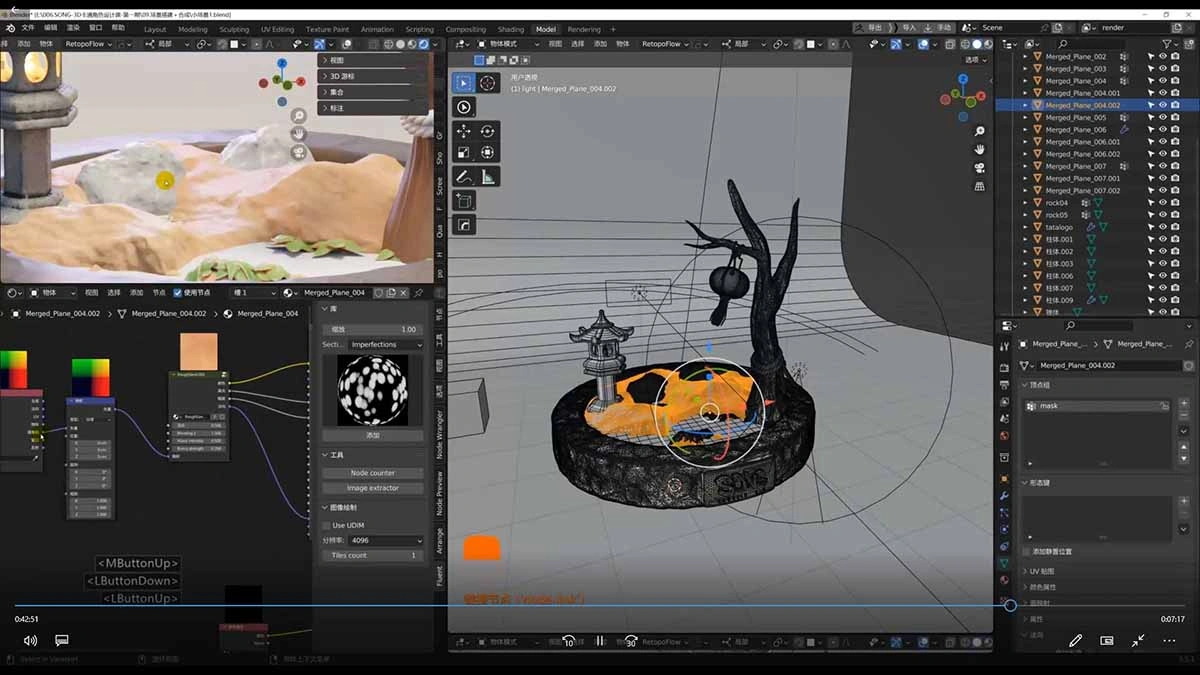Select the Move tool in viewport toolbar
The image size is (1200, 675).
pos(464,131)
